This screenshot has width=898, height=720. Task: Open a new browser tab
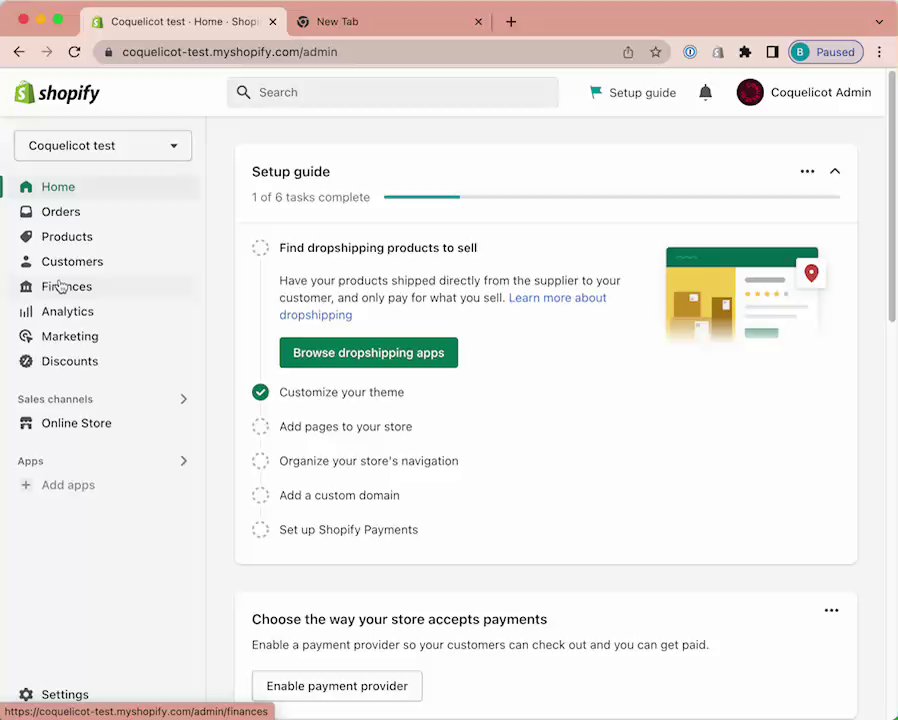[511, 22]
